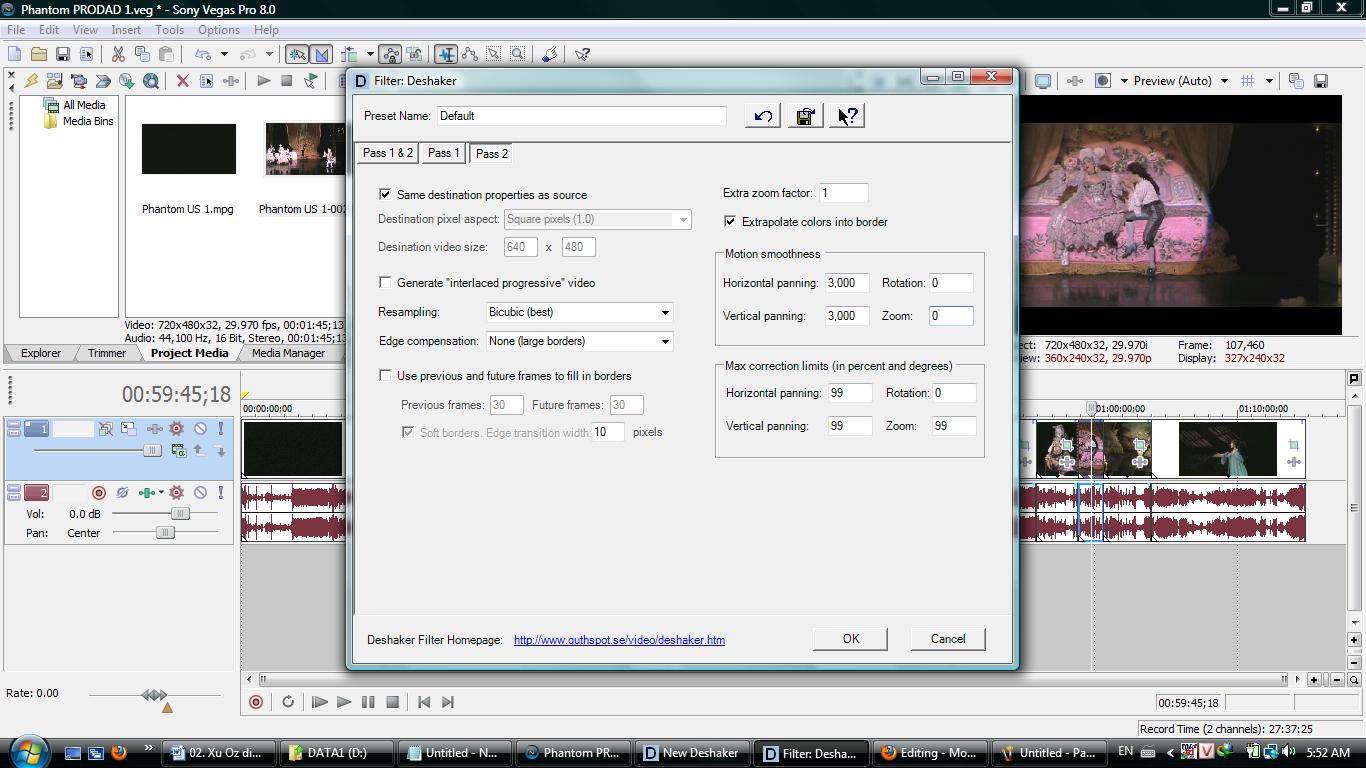Click Save Snapshot to File icon in preview
This screenshot has width=1366, height=768.
coord(1320,81)
